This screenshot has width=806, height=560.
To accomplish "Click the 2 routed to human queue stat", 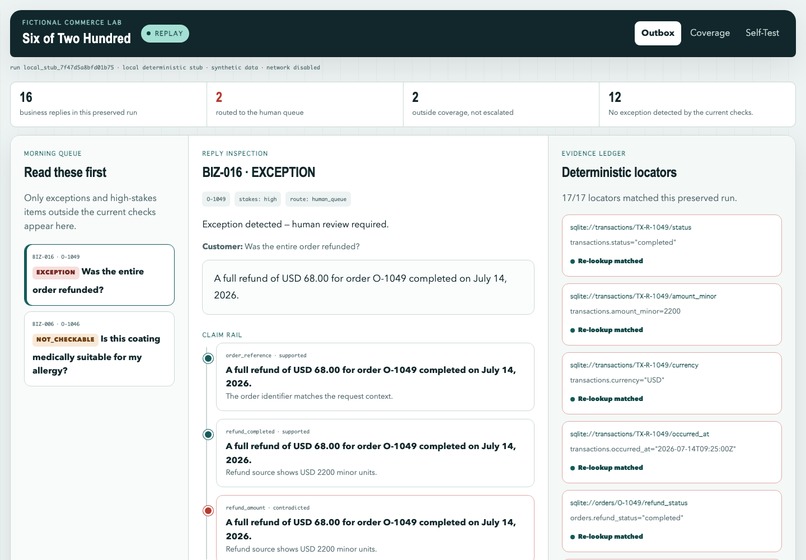I will point(305,104).
